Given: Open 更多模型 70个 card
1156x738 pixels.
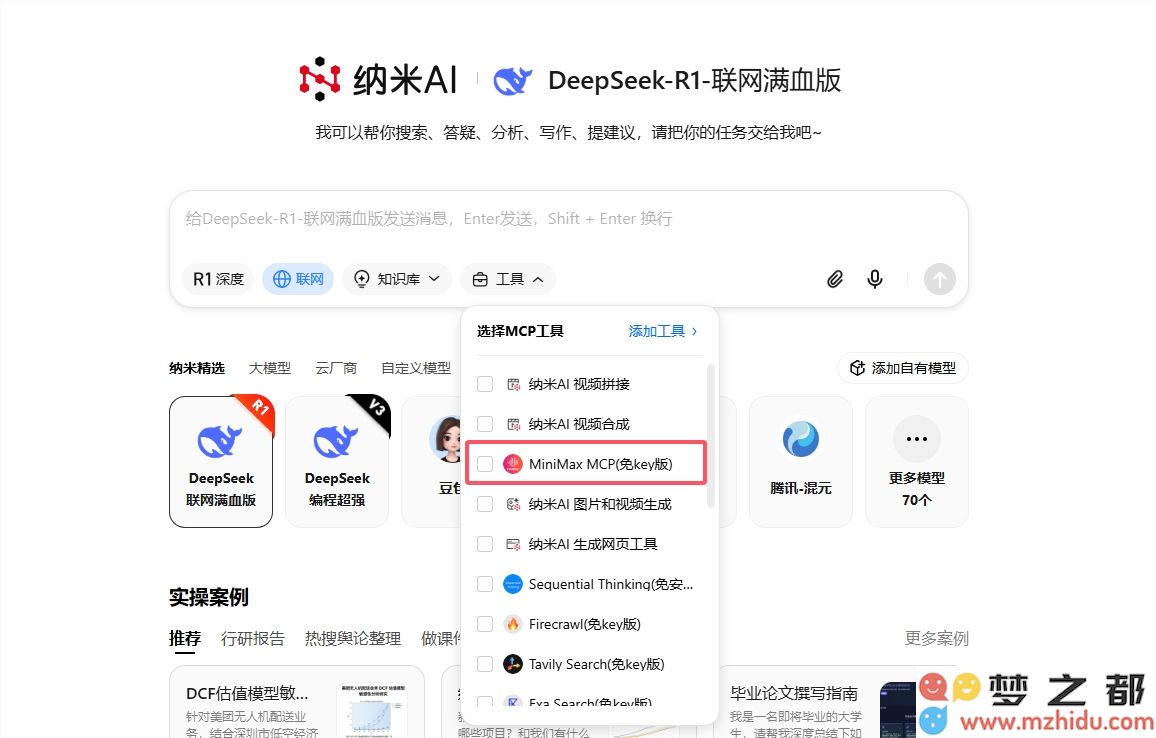Looking at the screenshot, I should click(916, 462).
